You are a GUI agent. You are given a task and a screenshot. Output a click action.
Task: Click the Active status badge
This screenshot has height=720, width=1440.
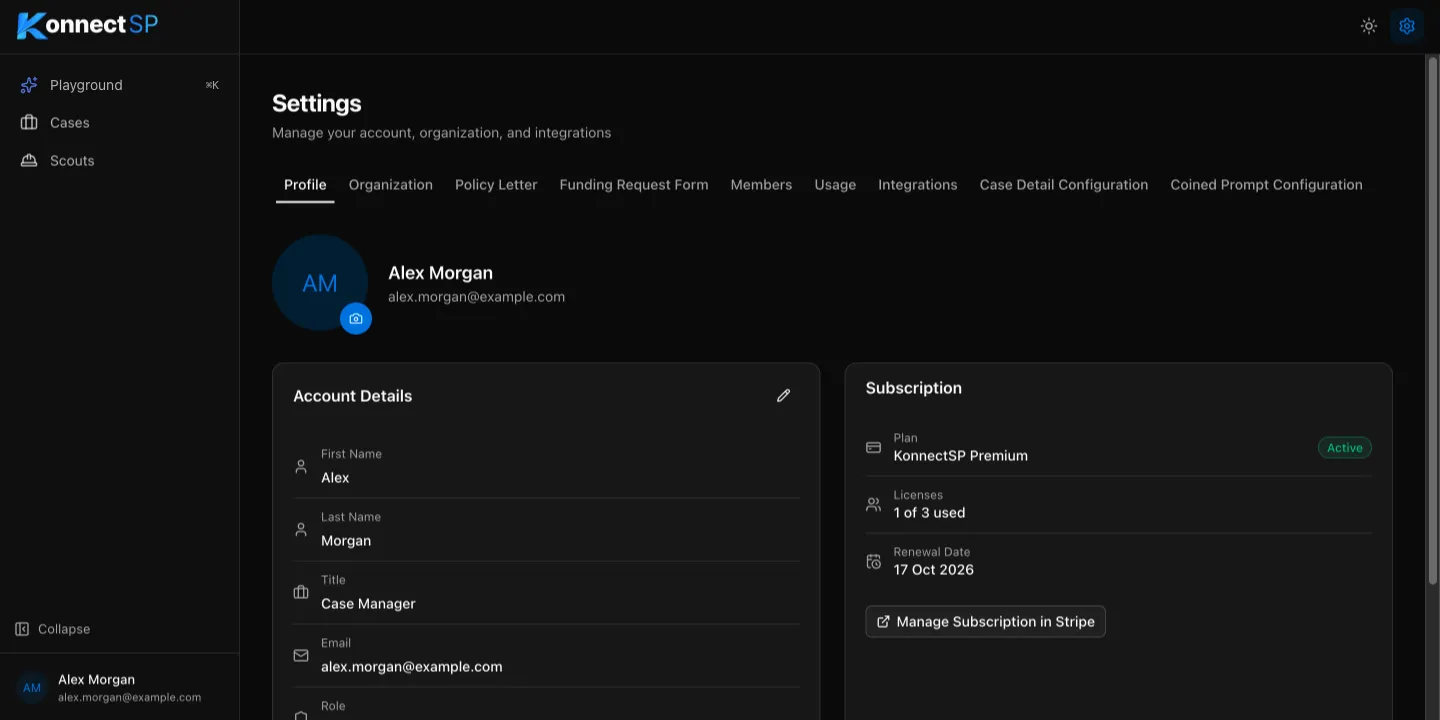coord(1345,448)
